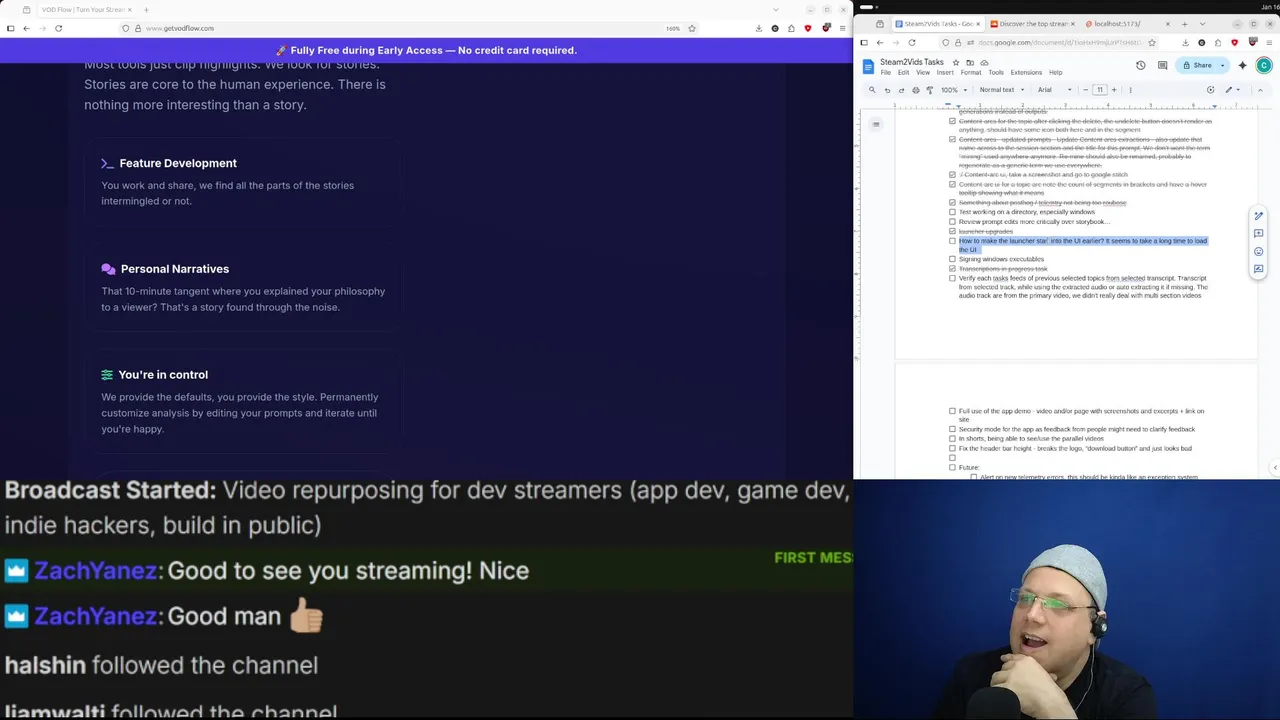Click the Share button in Docs
Image resolution: width=1280 pixels, height=720 pixels.
[1196, 65]
